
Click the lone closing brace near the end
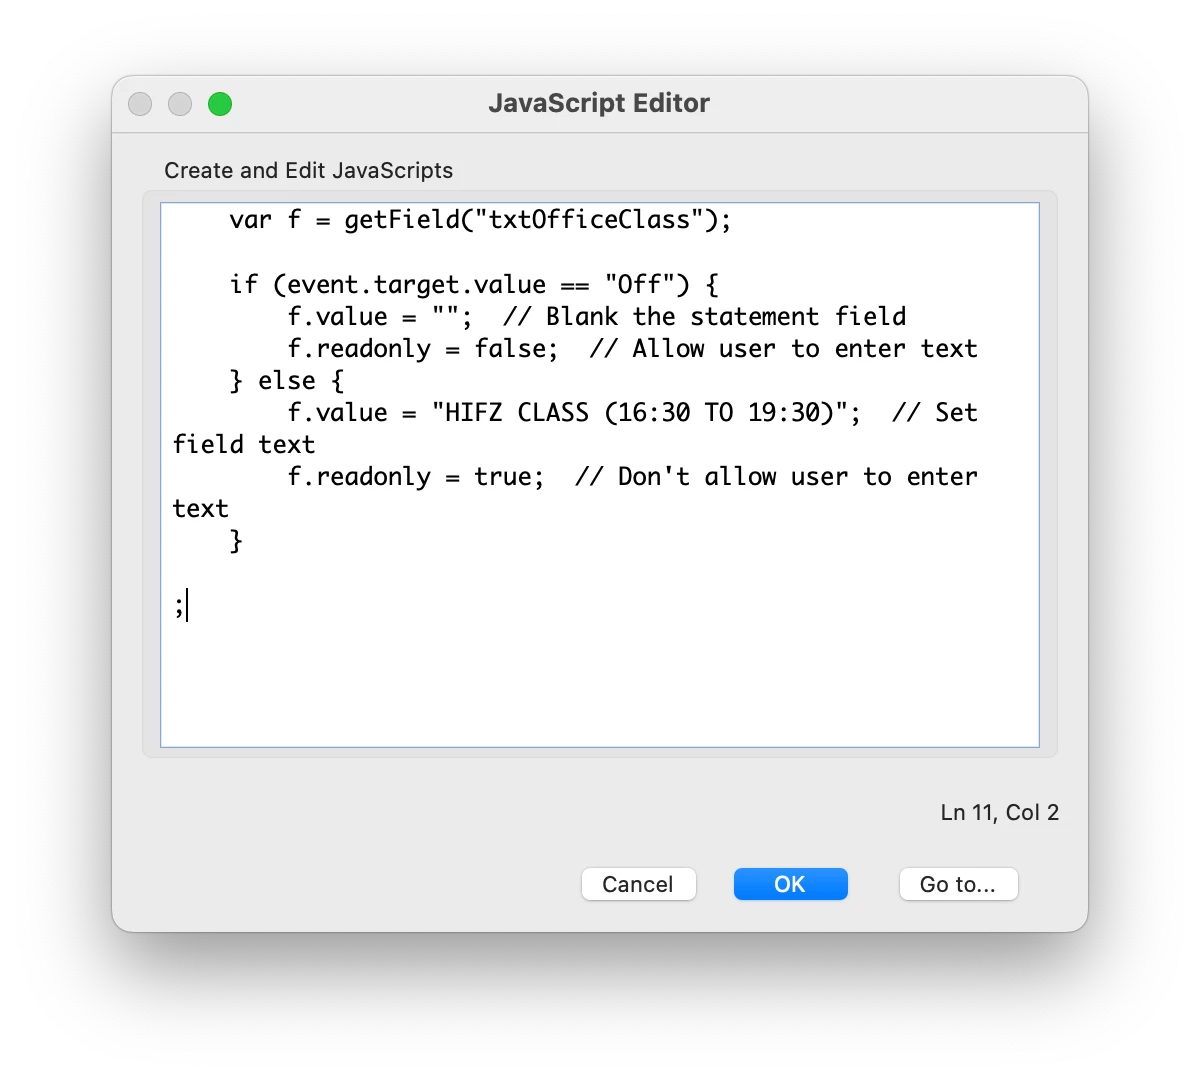point(236,541)
